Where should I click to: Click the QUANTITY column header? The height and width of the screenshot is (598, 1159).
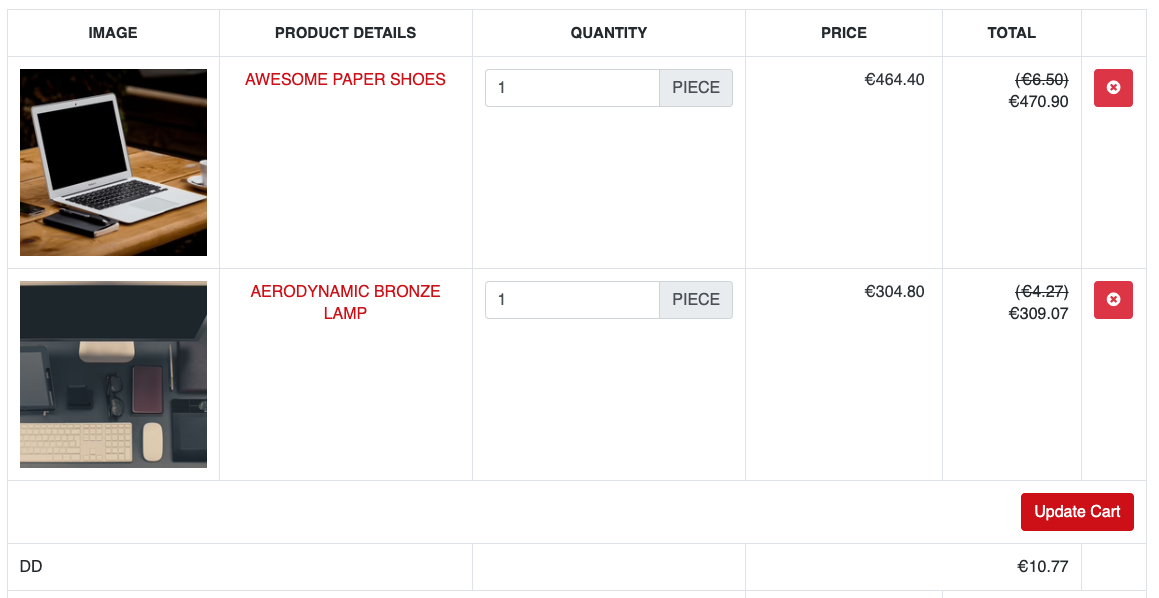(608, 33)
